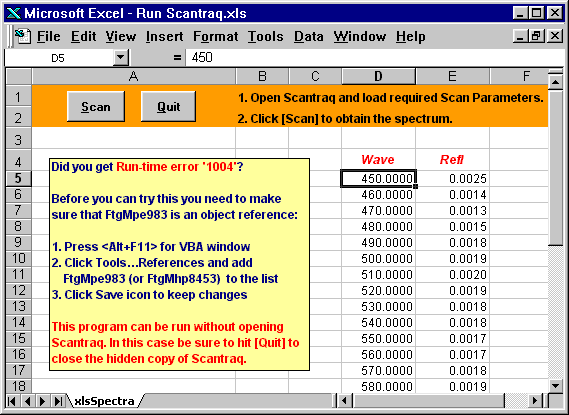The height and width of the screenshot is (415, 569).
Task: Click the formula bar equals sign
Action: tap(177, 58)
